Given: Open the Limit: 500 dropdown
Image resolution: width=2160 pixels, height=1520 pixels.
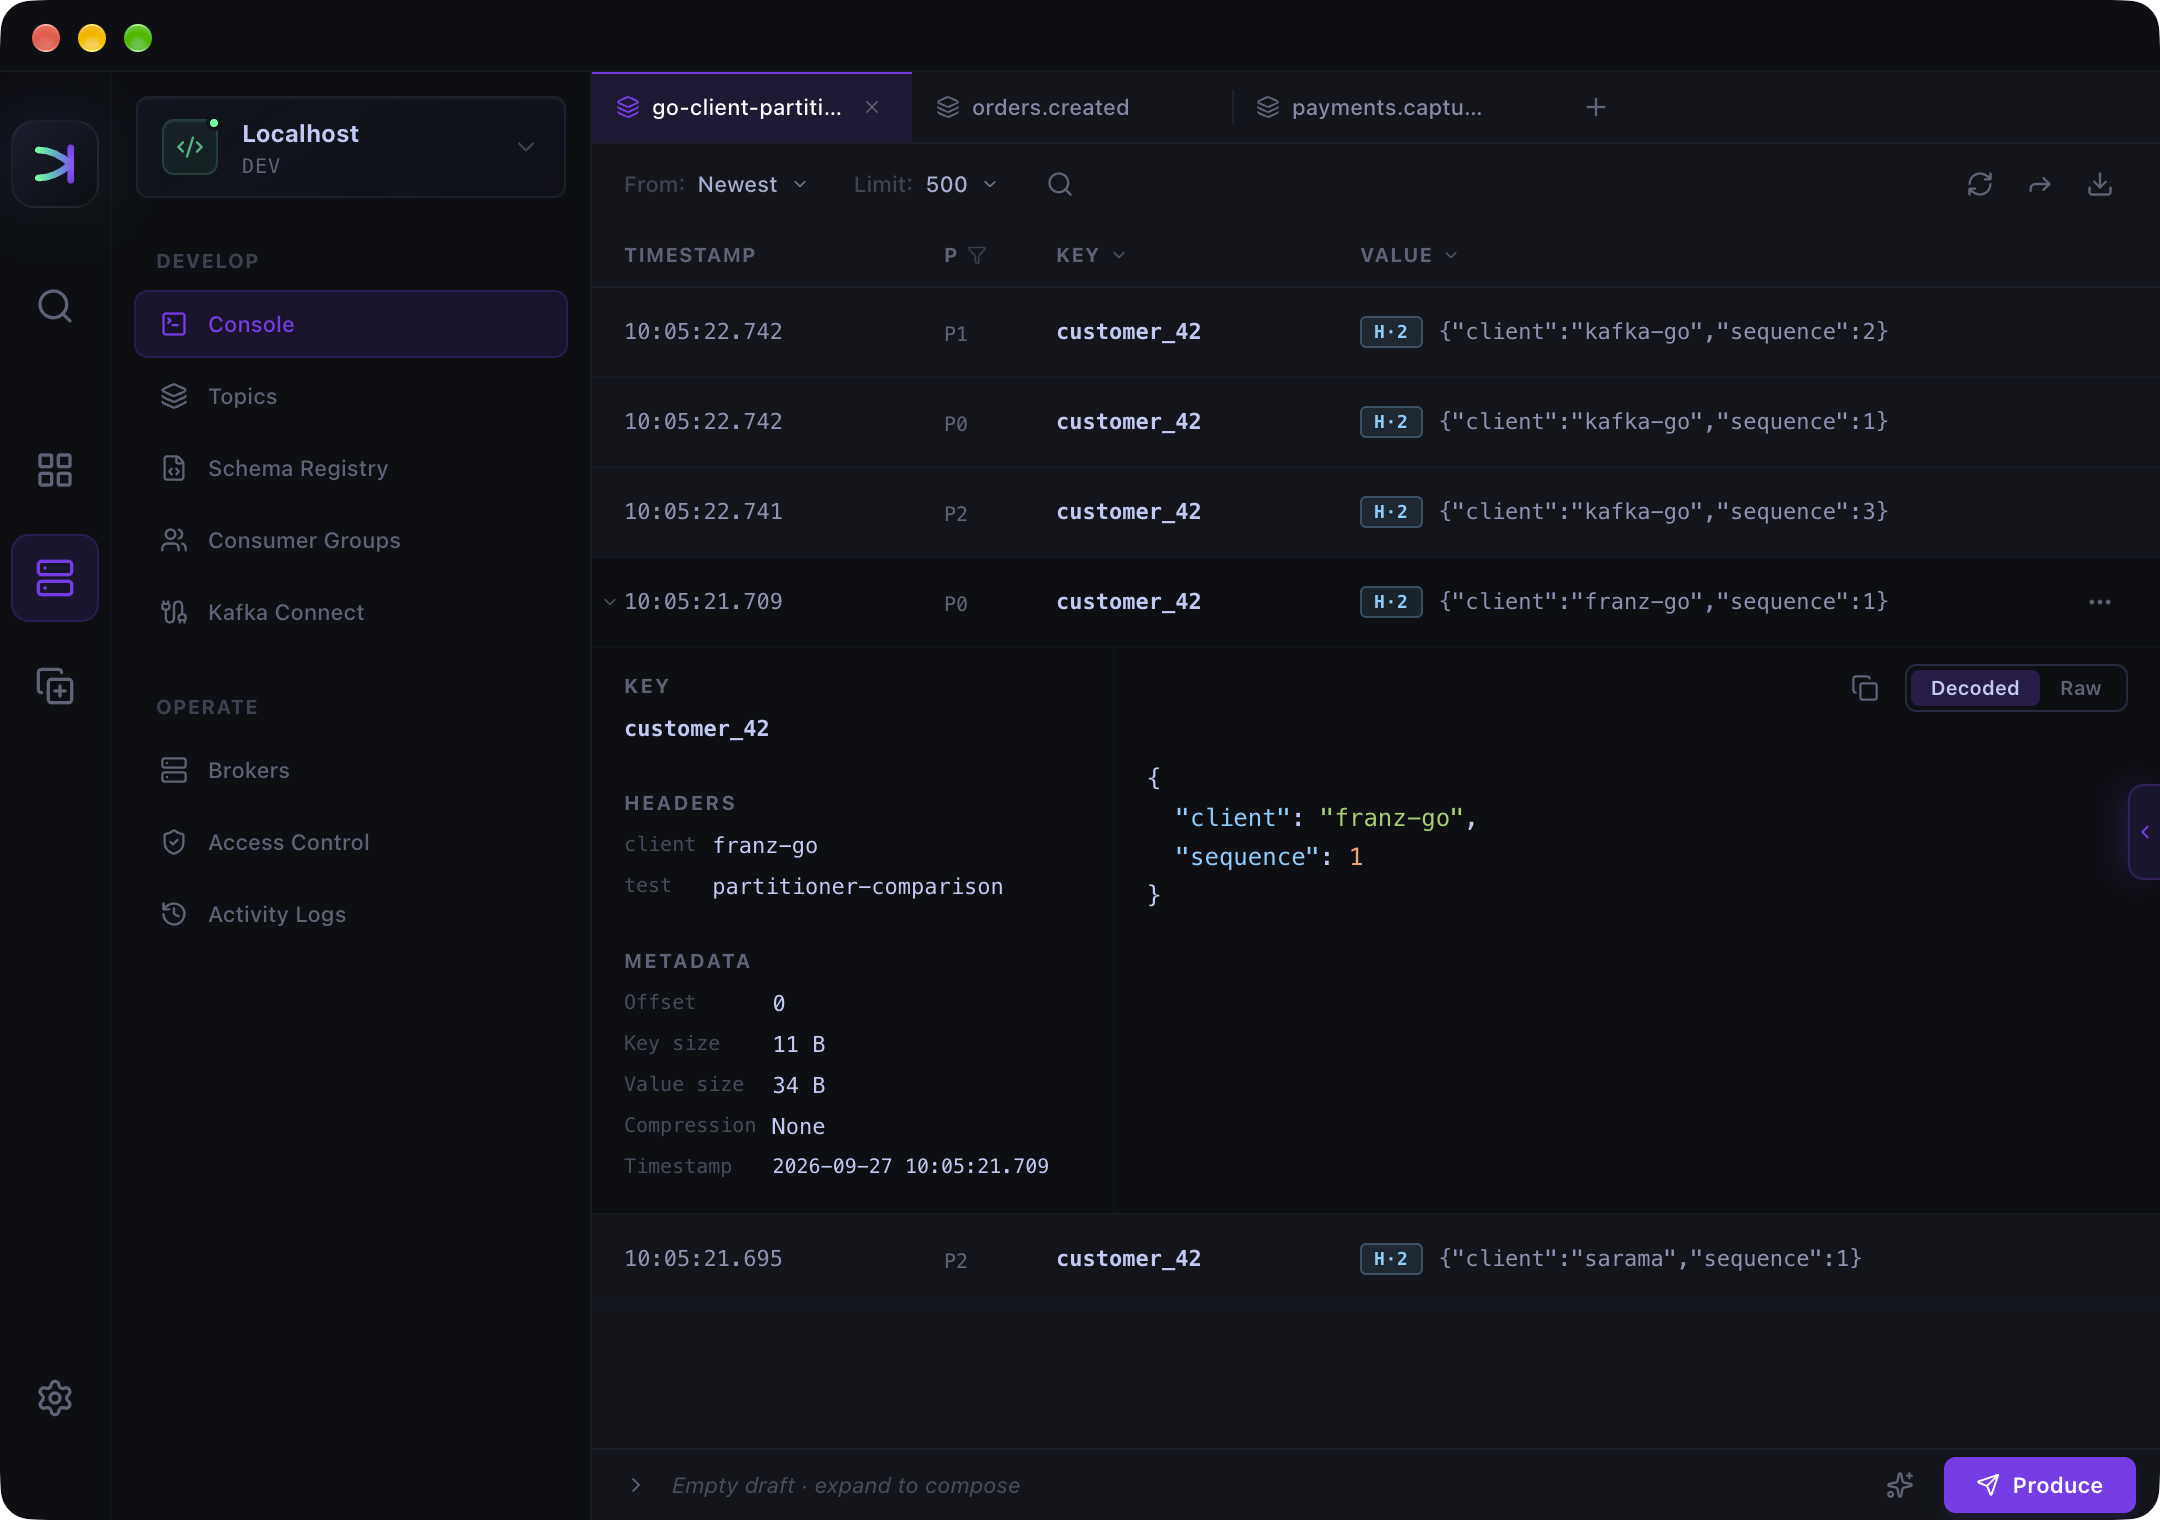Looking at the screenshot, I should point(926,184).
